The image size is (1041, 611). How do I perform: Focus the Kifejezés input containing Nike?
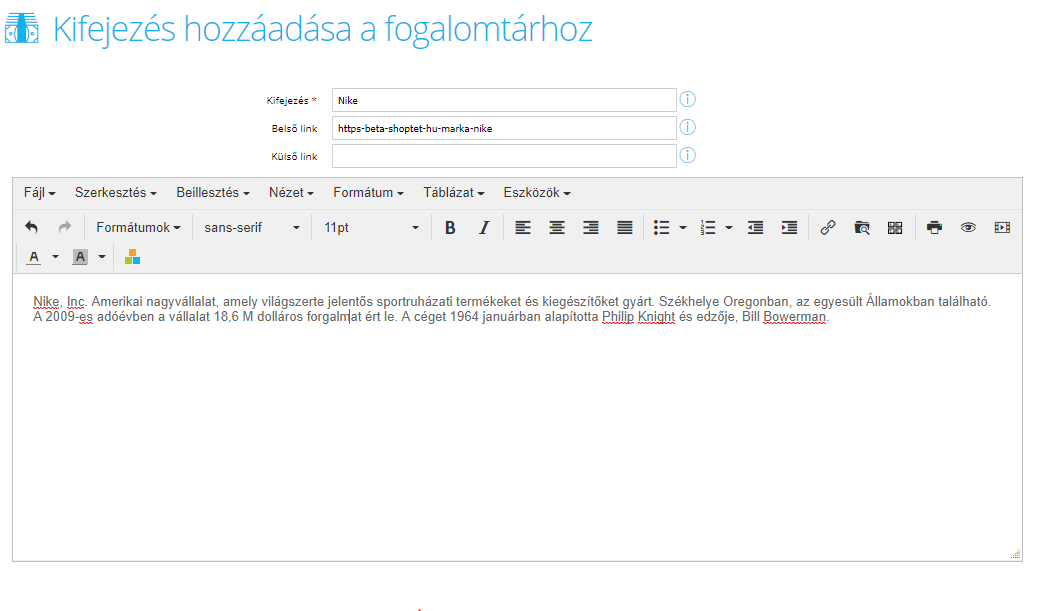click(504, 100)
